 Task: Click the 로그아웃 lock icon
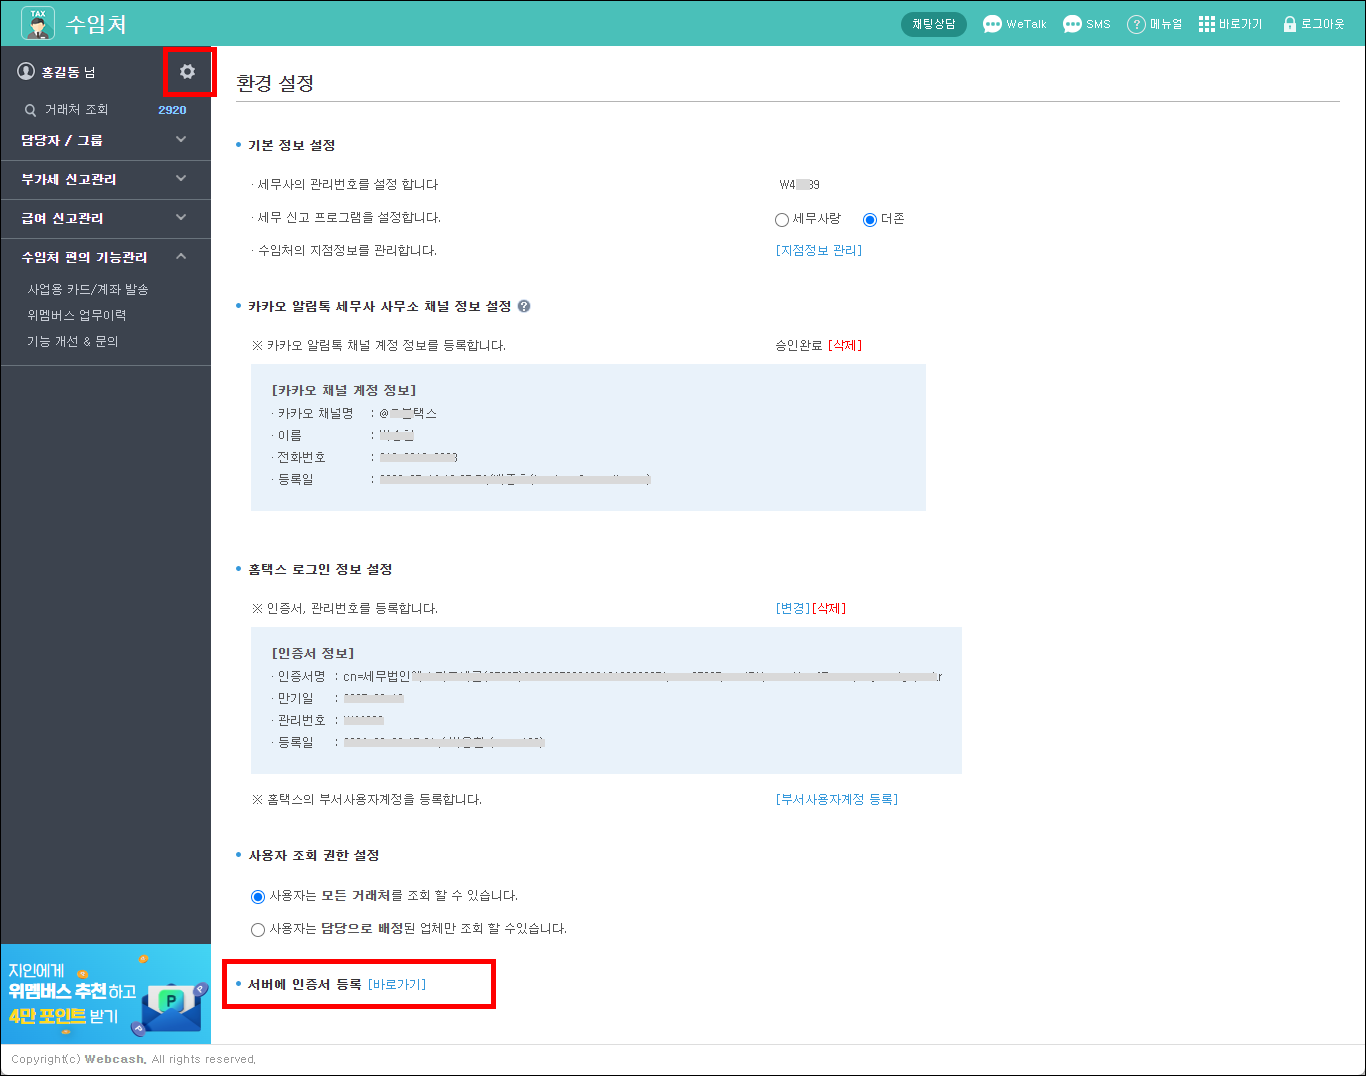tap(1289, 24)
